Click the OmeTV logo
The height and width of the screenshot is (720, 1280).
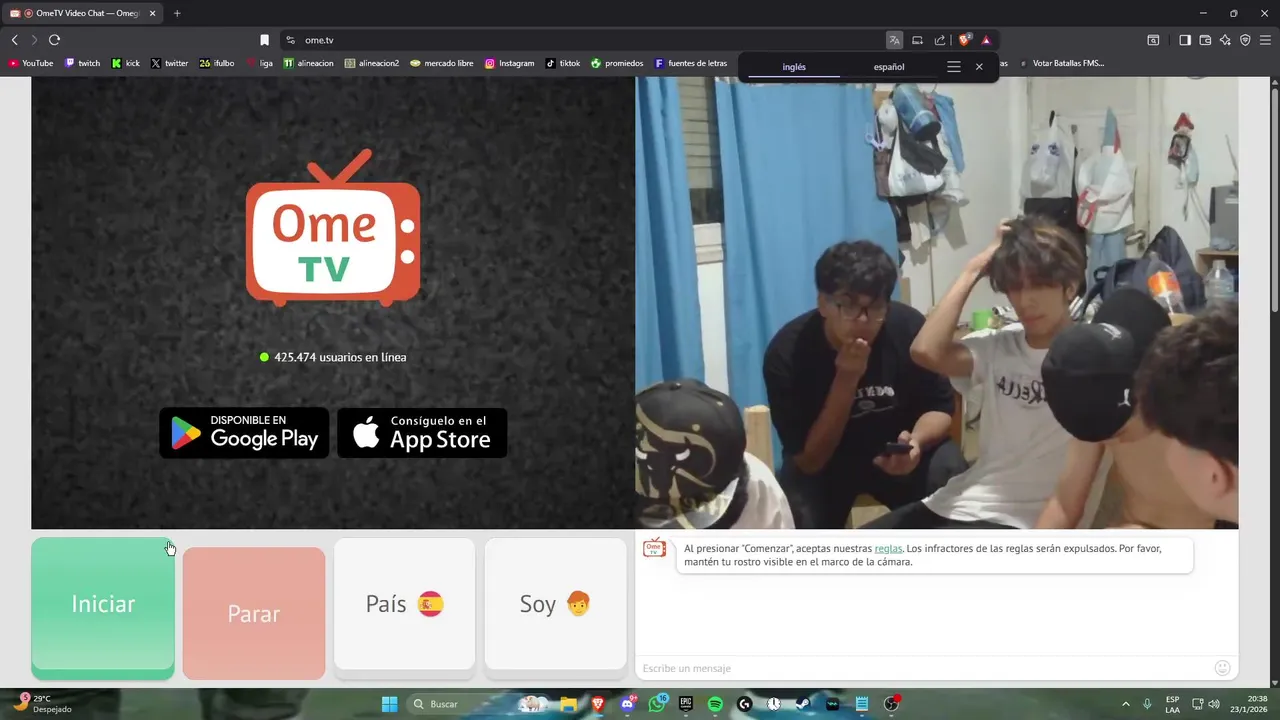pyautogui.click(x=333, y=228)
